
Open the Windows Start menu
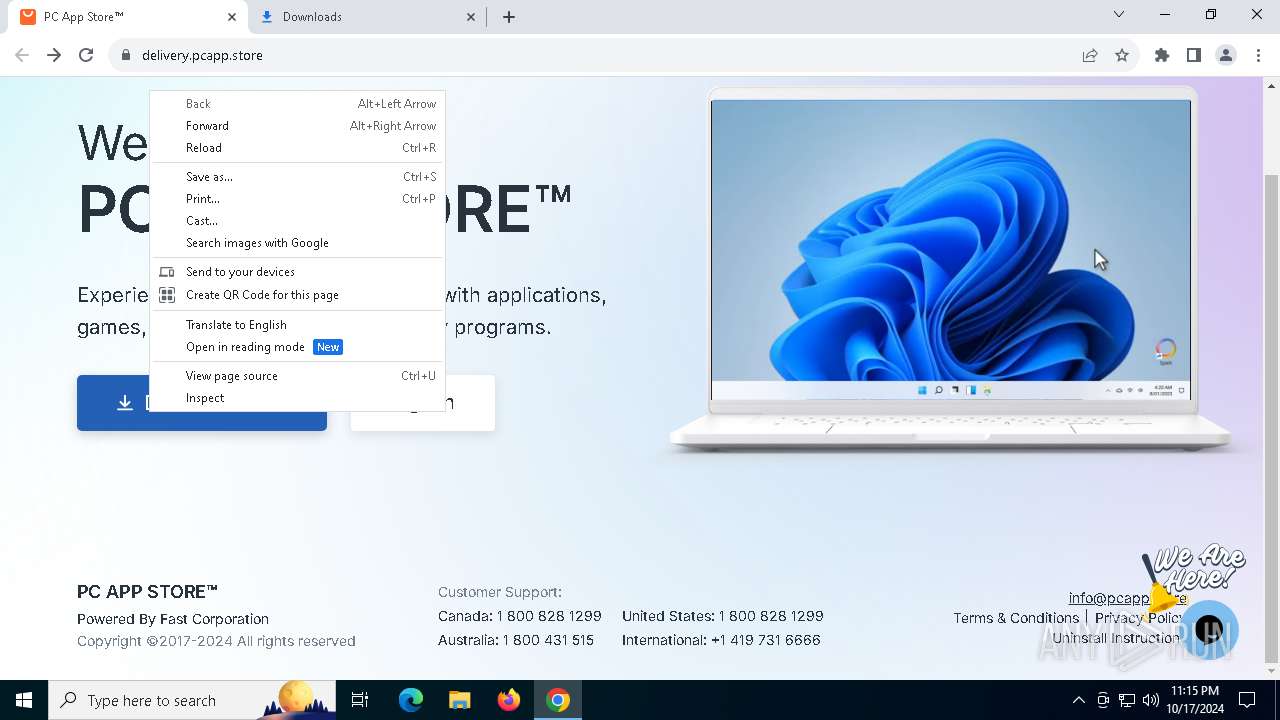click(24, 700)
